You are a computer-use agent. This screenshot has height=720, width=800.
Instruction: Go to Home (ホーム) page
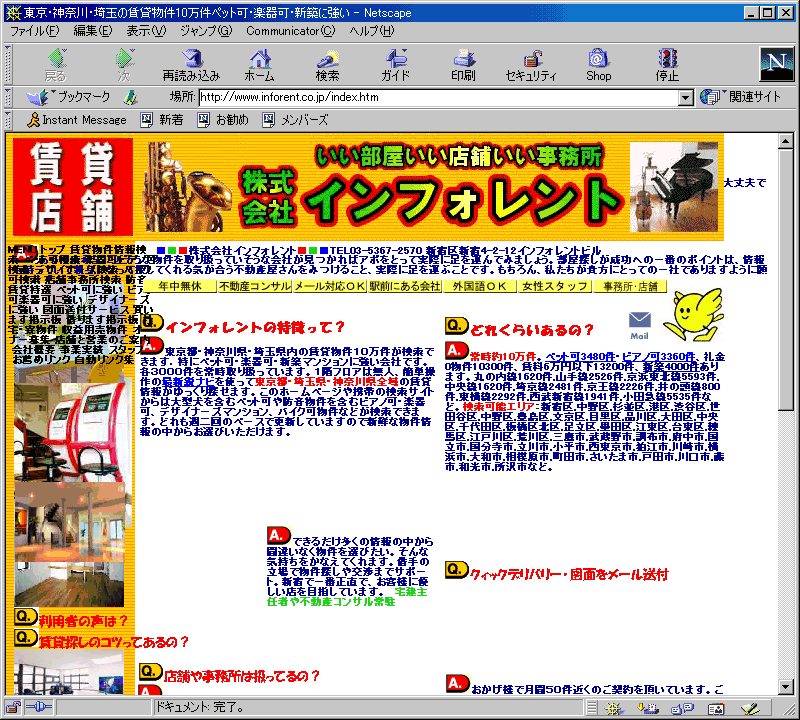[x=259, y=65]
